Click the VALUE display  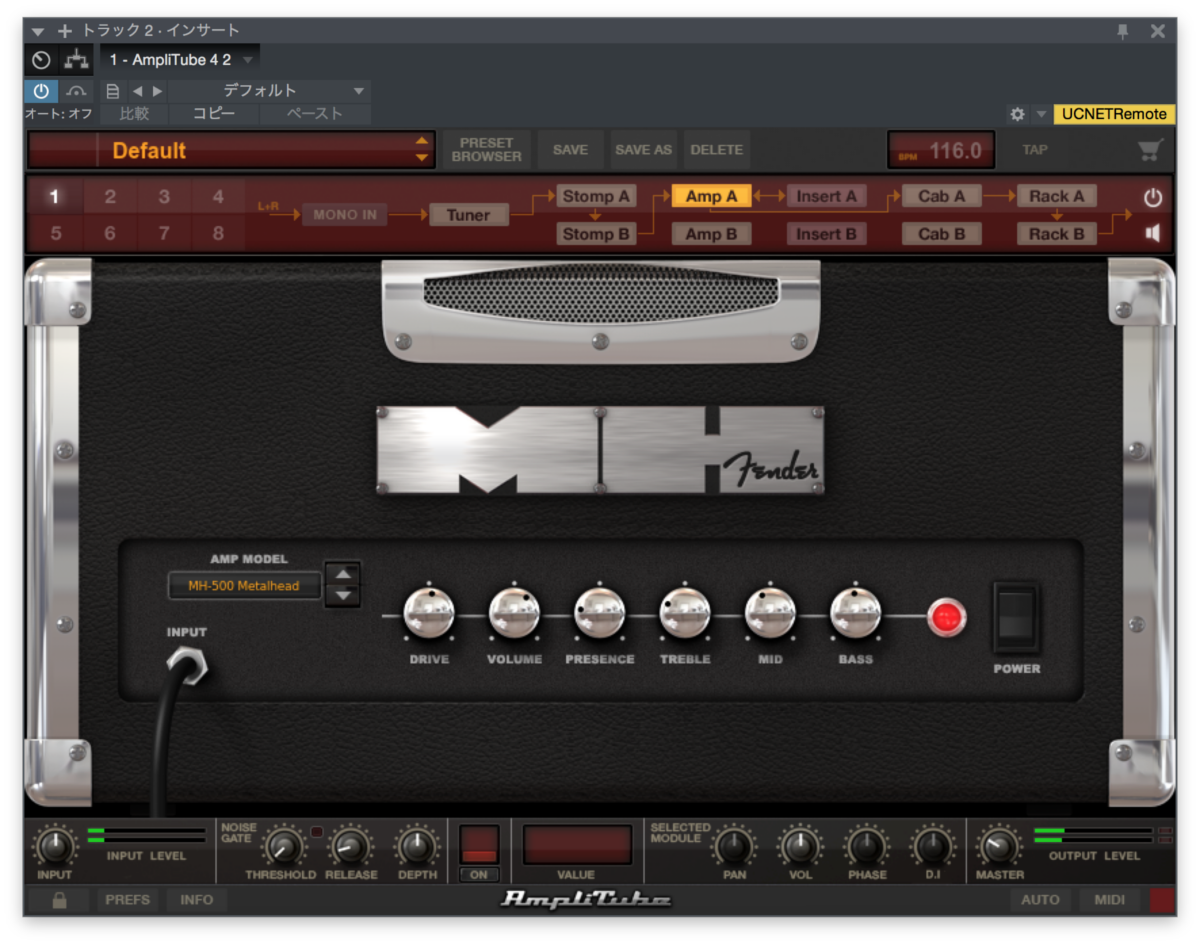[x=577, y=845]
